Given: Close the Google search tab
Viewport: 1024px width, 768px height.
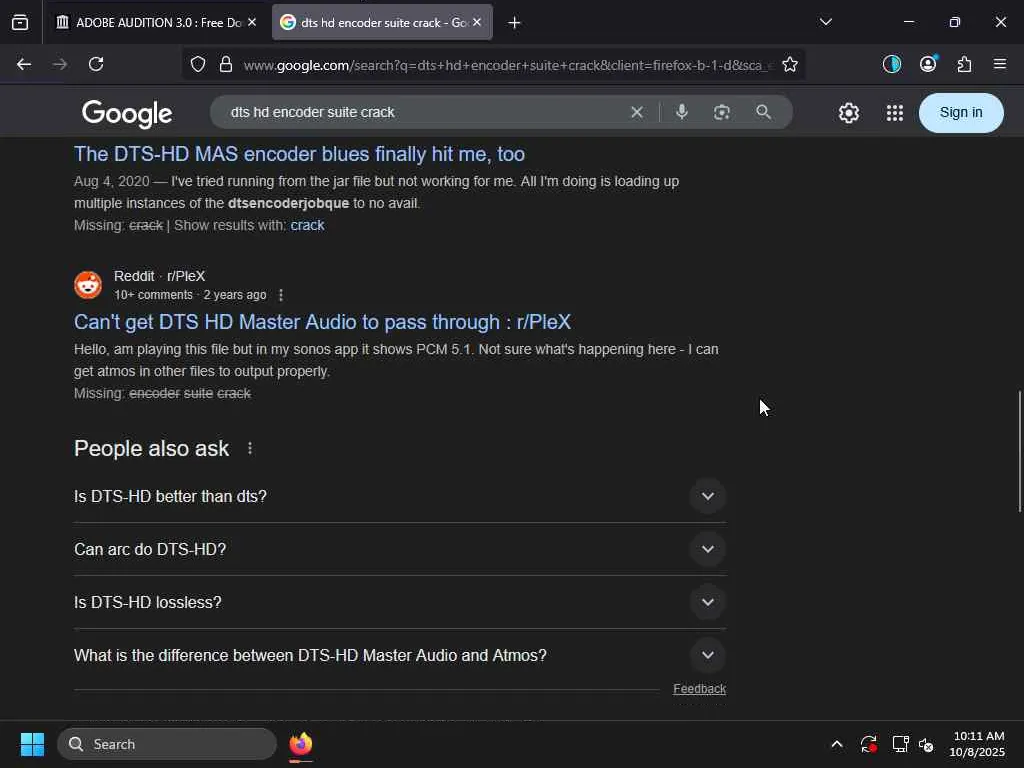Looking at the screenshot, I should 477,22.
